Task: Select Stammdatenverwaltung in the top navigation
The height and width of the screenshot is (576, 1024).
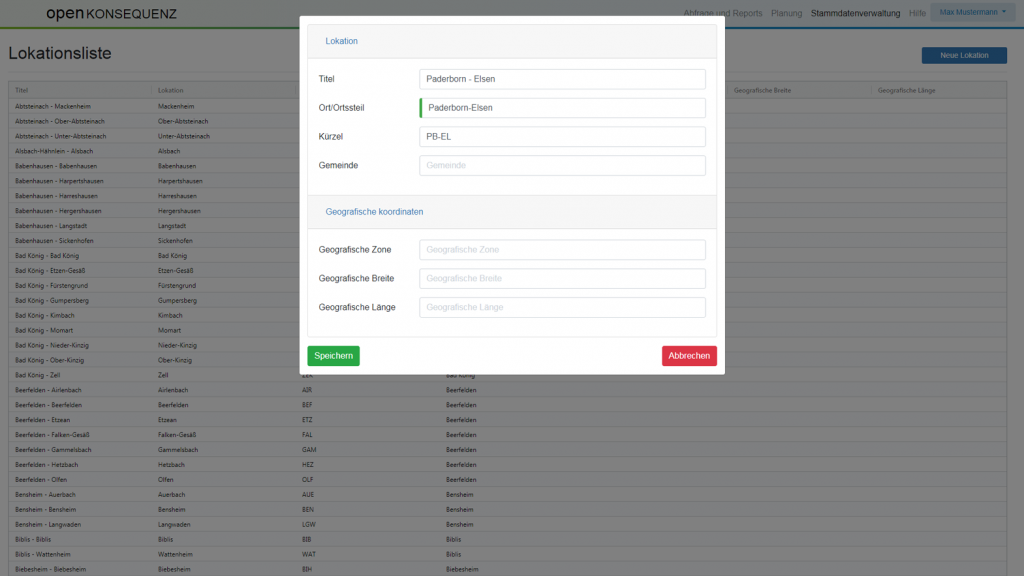Action: coord(855,14)
